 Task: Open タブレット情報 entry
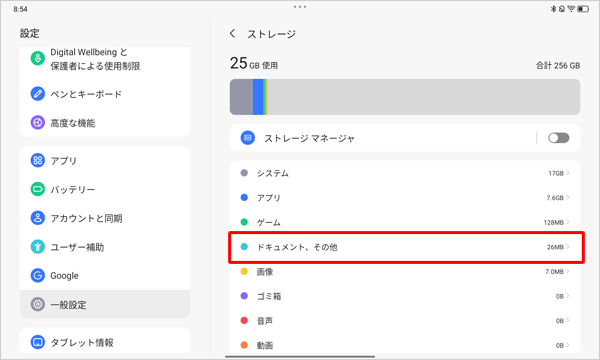tap(105, 341)
